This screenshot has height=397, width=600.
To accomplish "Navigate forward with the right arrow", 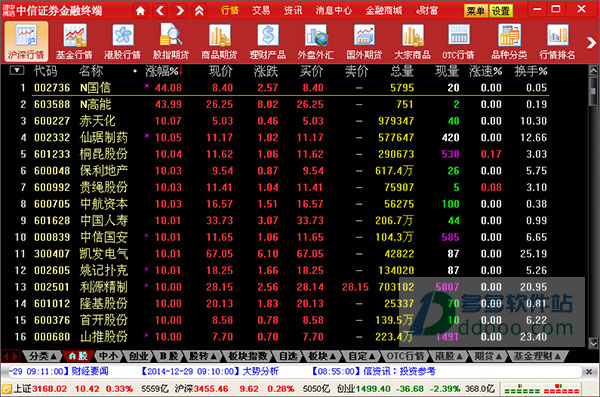I will tap(179, 10).
